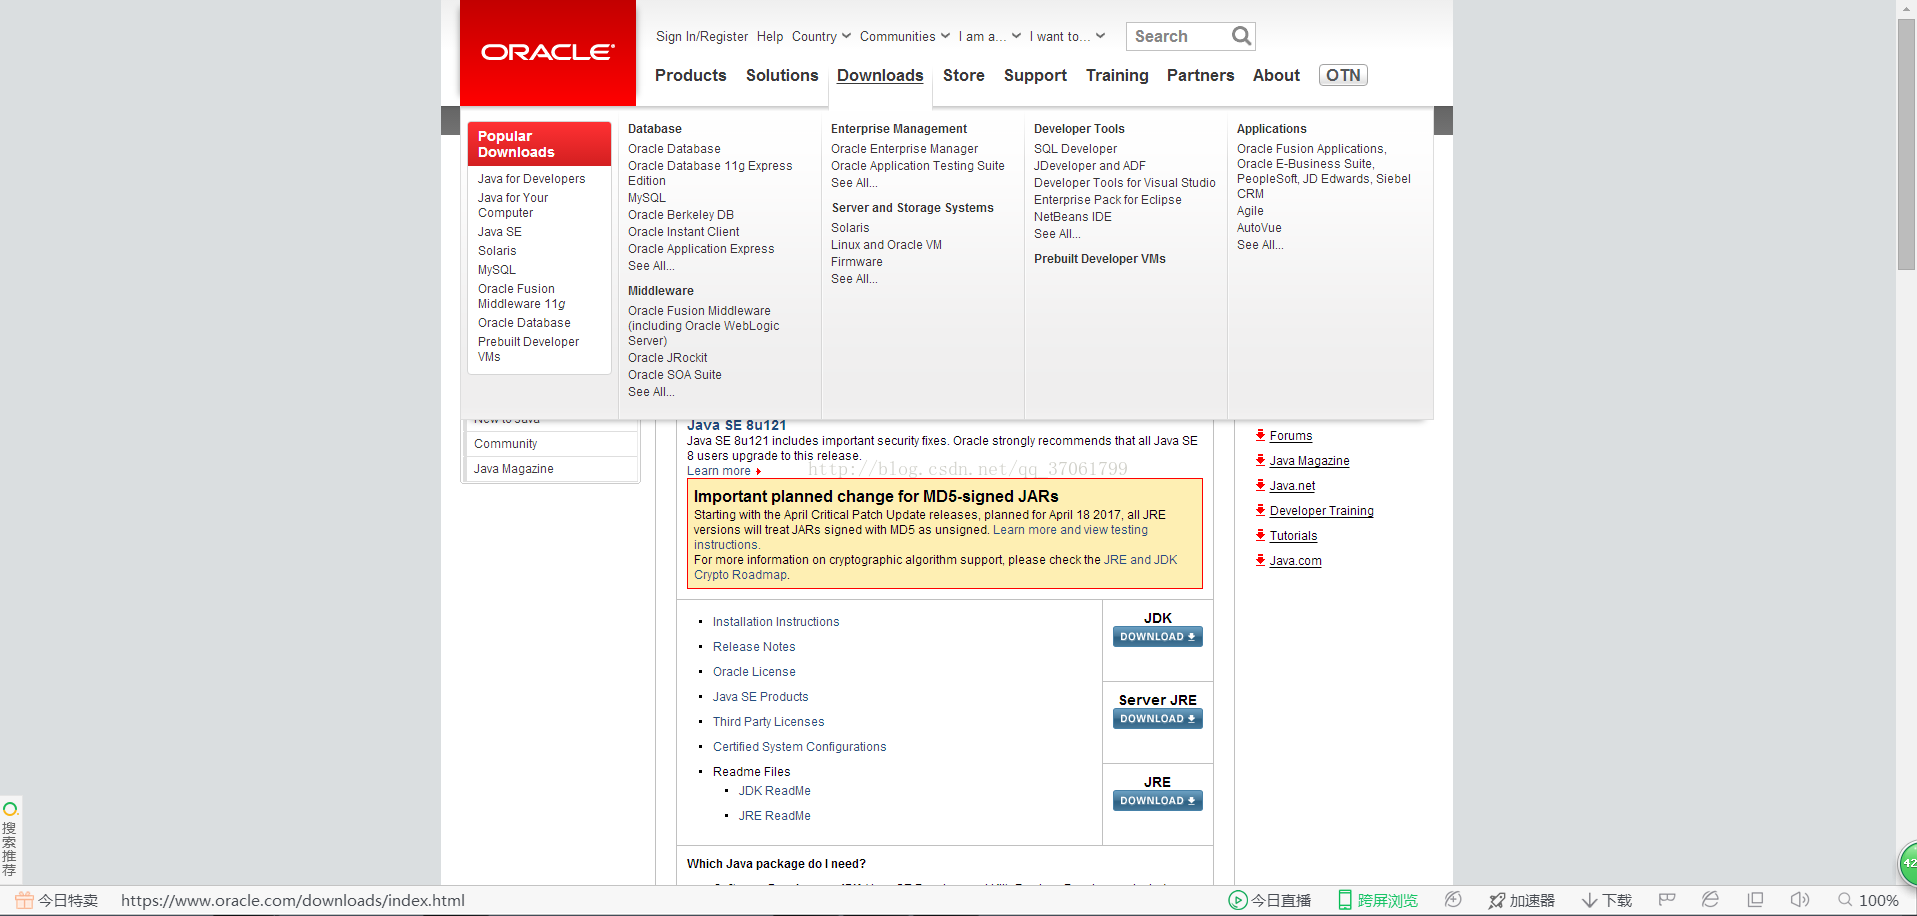Viewport: 1917px width, 916px height.
Task: Click the Server JRE download button
Action: pyautogui.click(x=1157, y=719)
